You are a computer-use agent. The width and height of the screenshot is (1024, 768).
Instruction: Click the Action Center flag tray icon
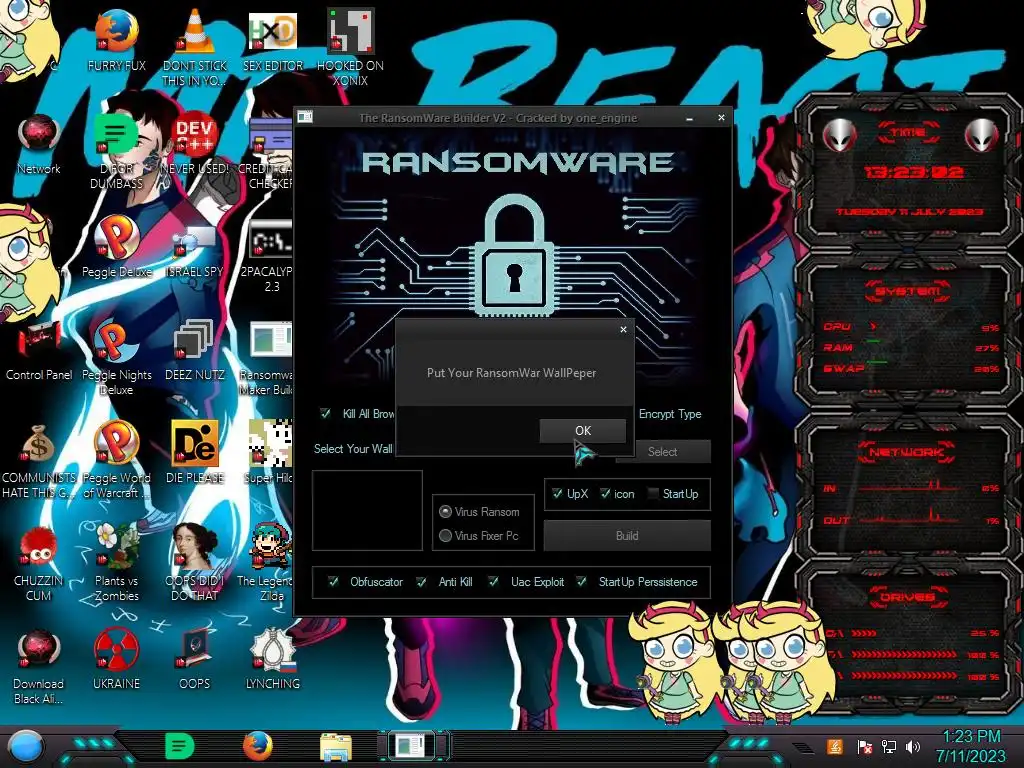[864, 747]
